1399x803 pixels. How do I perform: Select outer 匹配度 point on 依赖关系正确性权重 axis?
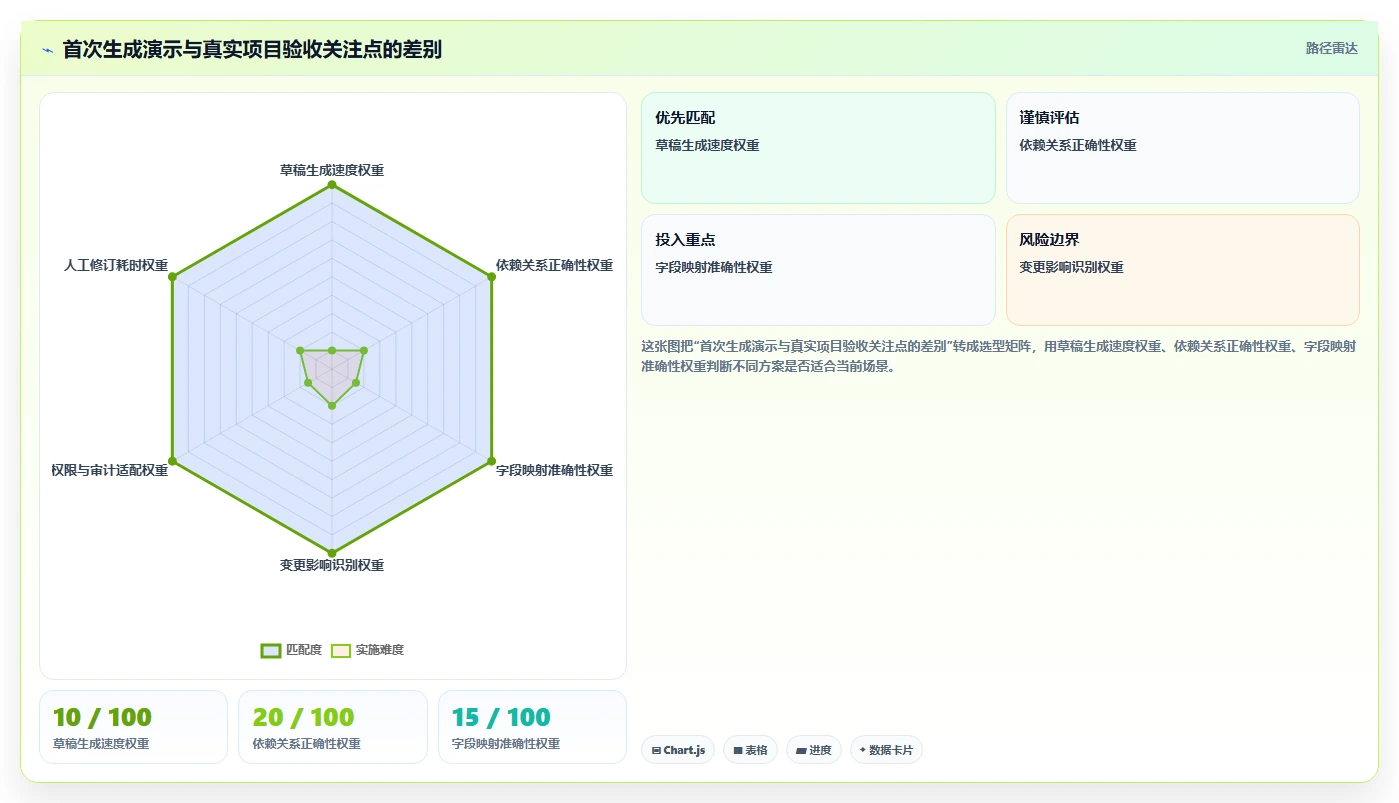point(491,277)
